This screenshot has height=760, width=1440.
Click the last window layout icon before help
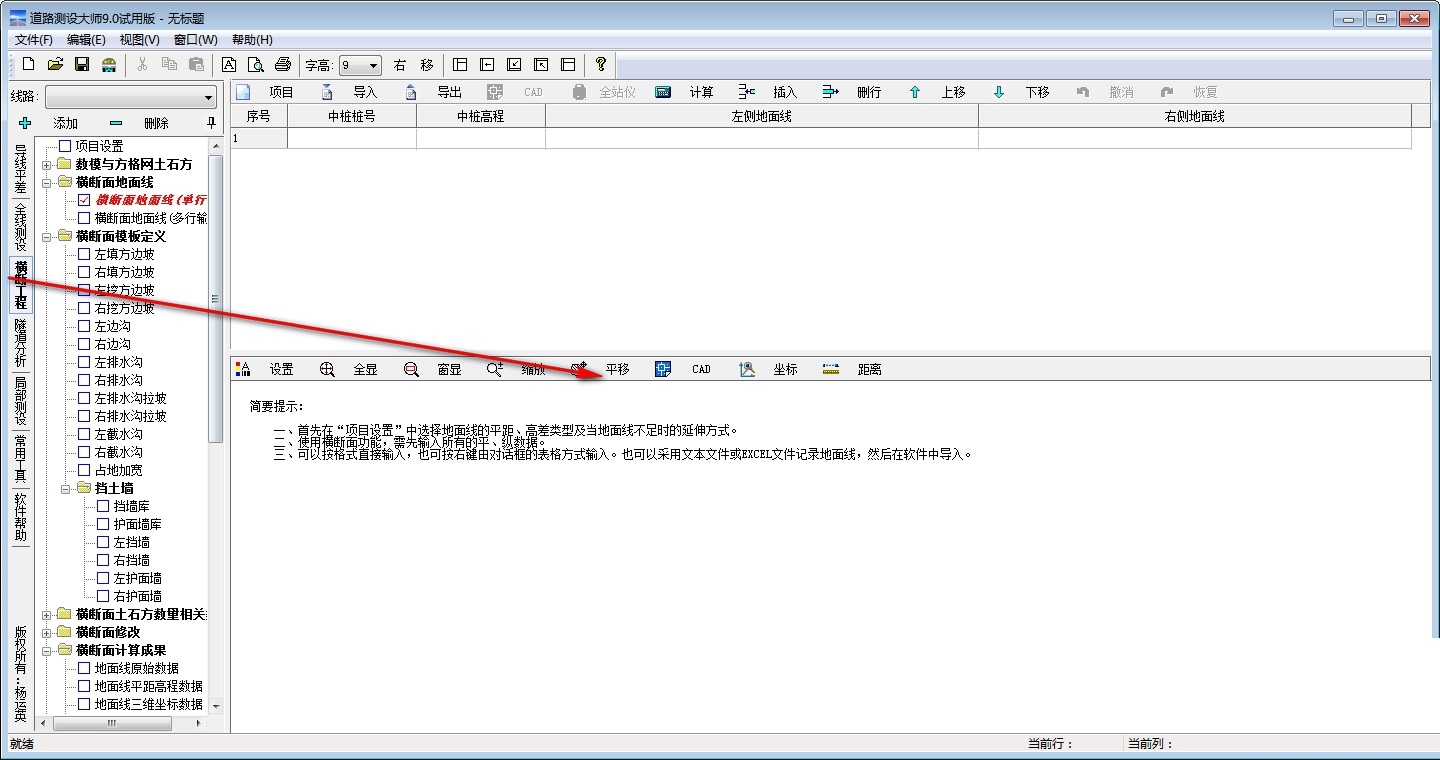click(568, 65)
